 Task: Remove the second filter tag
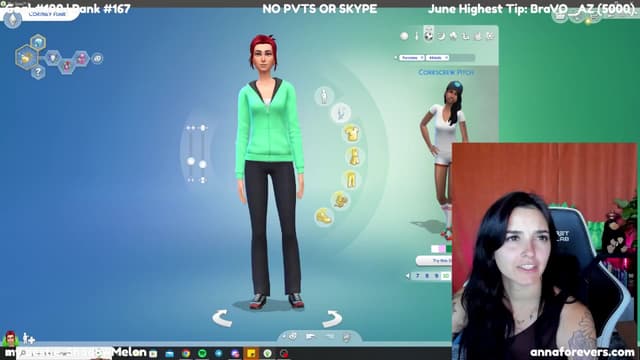(447, 58)
